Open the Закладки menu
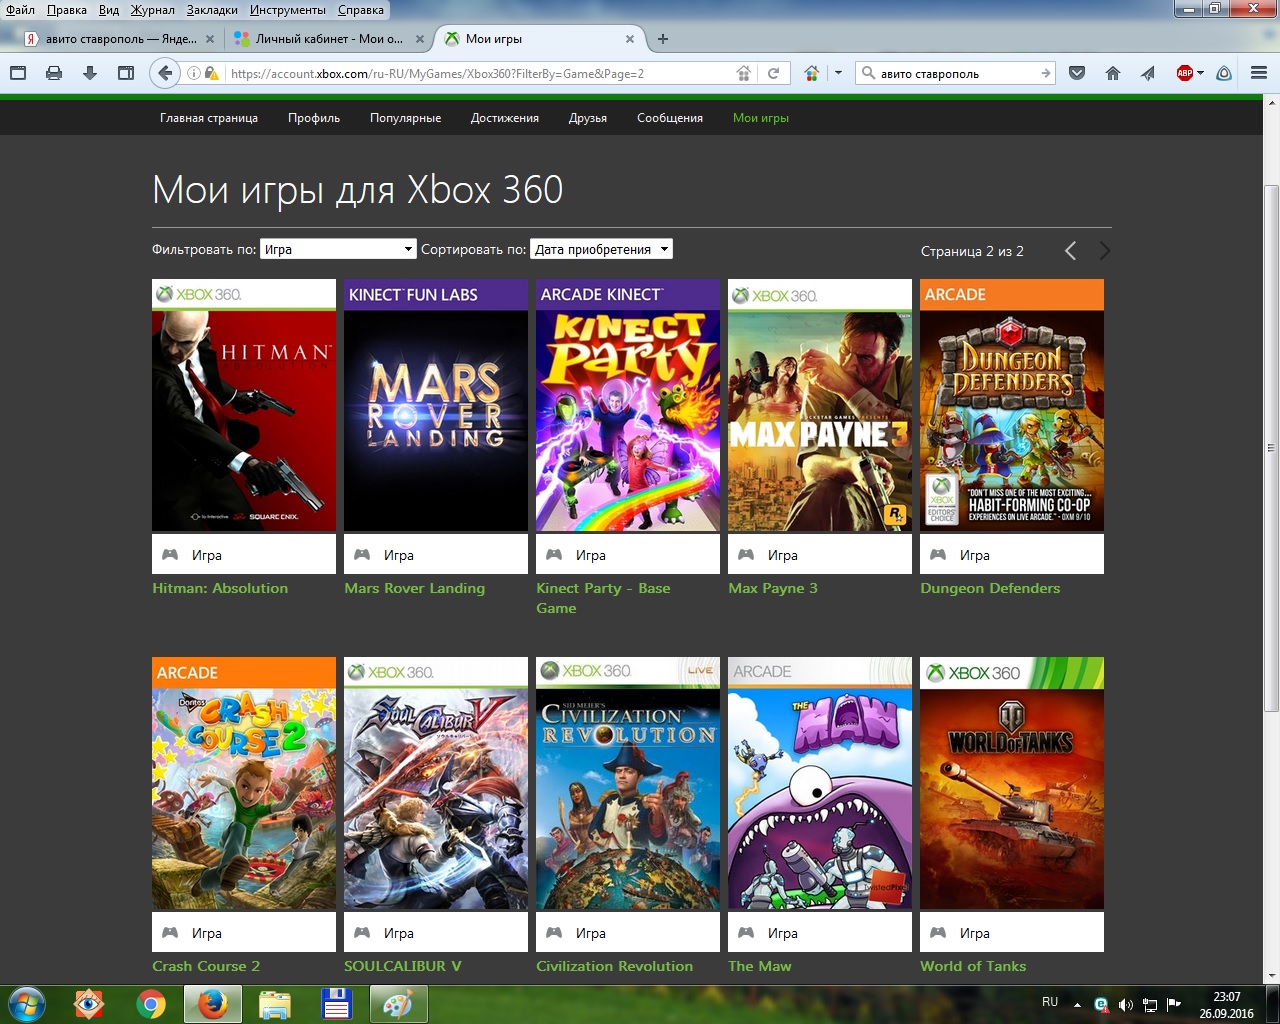1280x1024 pixels. point(212,10)
